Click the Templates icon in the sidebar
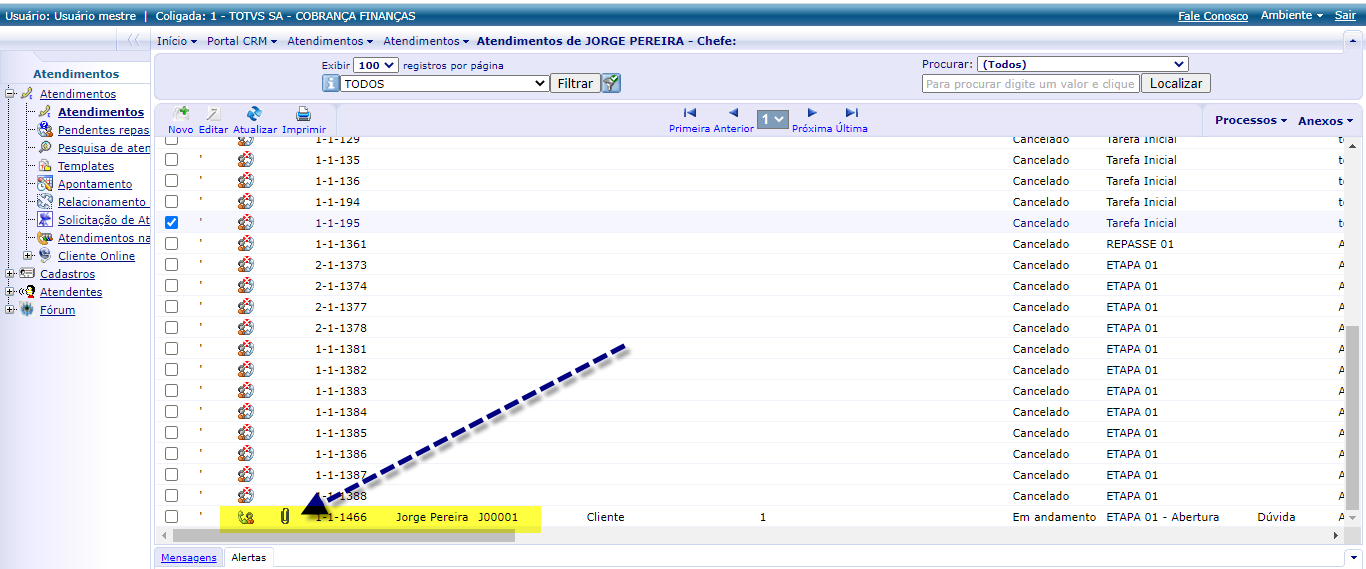Image resolution: width=1366 pixels, height=569 pixels. tap(45, 166)
